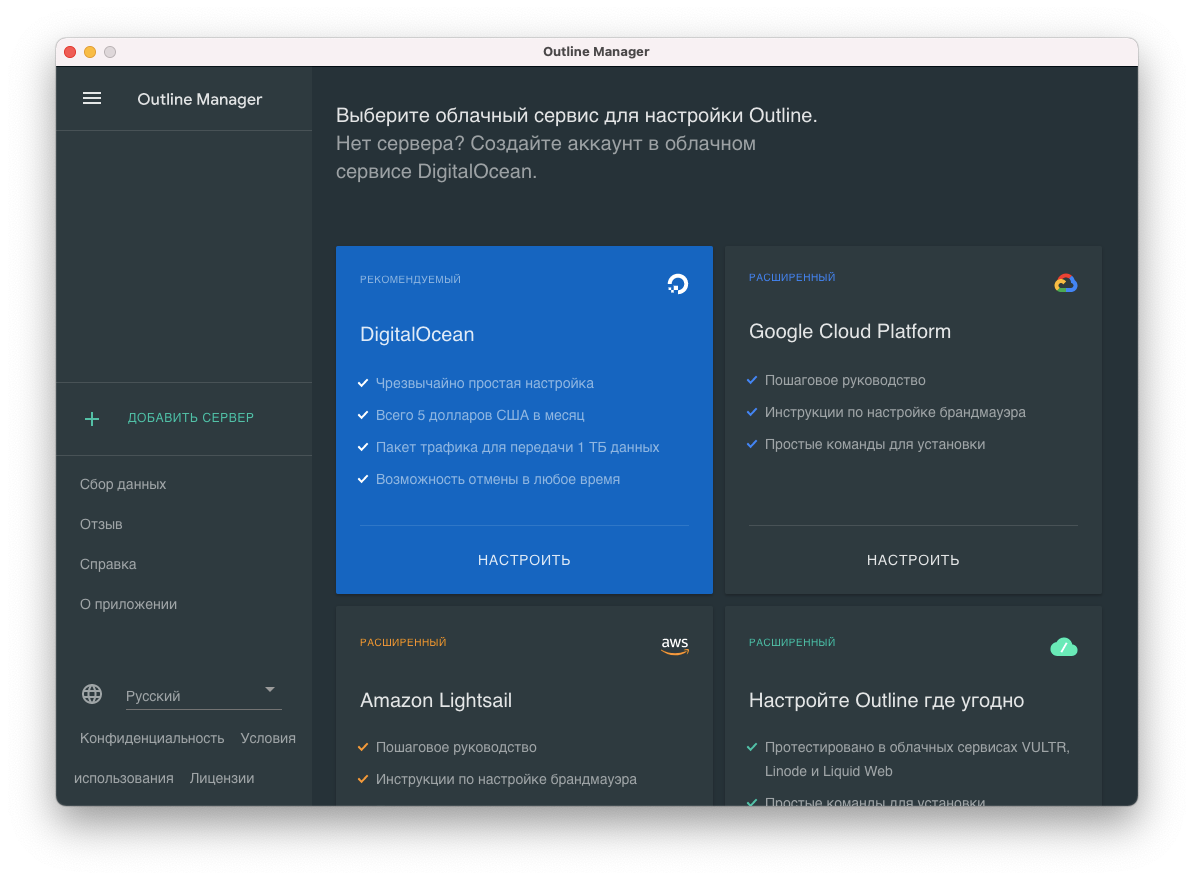Open the Русский language dropdown
This screenshot has width=1194, height=880.
tap(203, 696)
